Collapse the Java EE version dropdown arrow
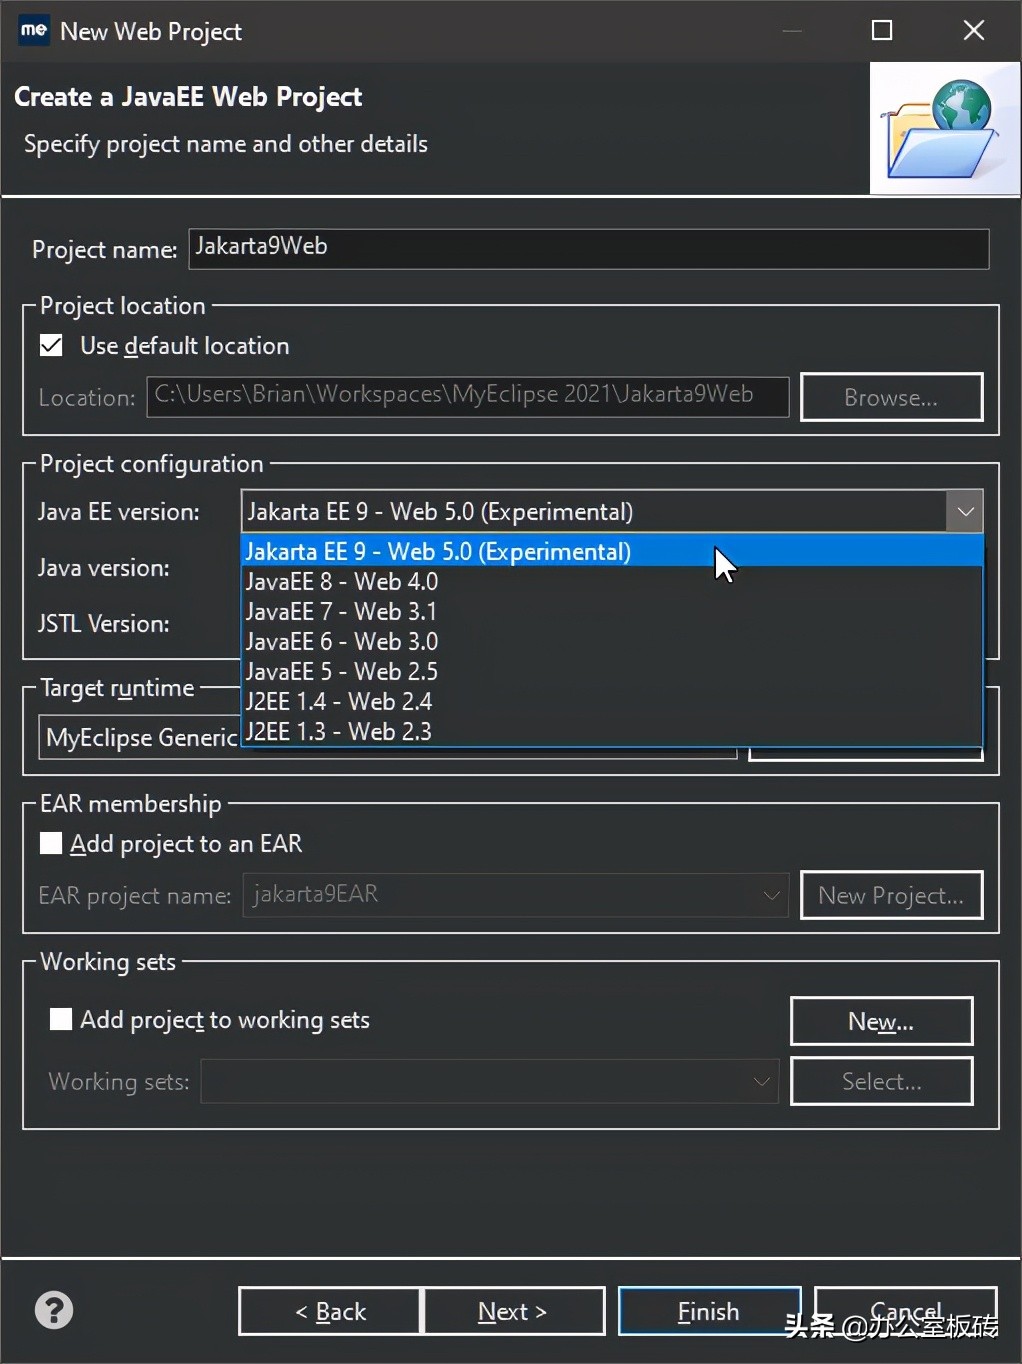The height and width of the screenshot is (1364, 1022). click(965, 512)
